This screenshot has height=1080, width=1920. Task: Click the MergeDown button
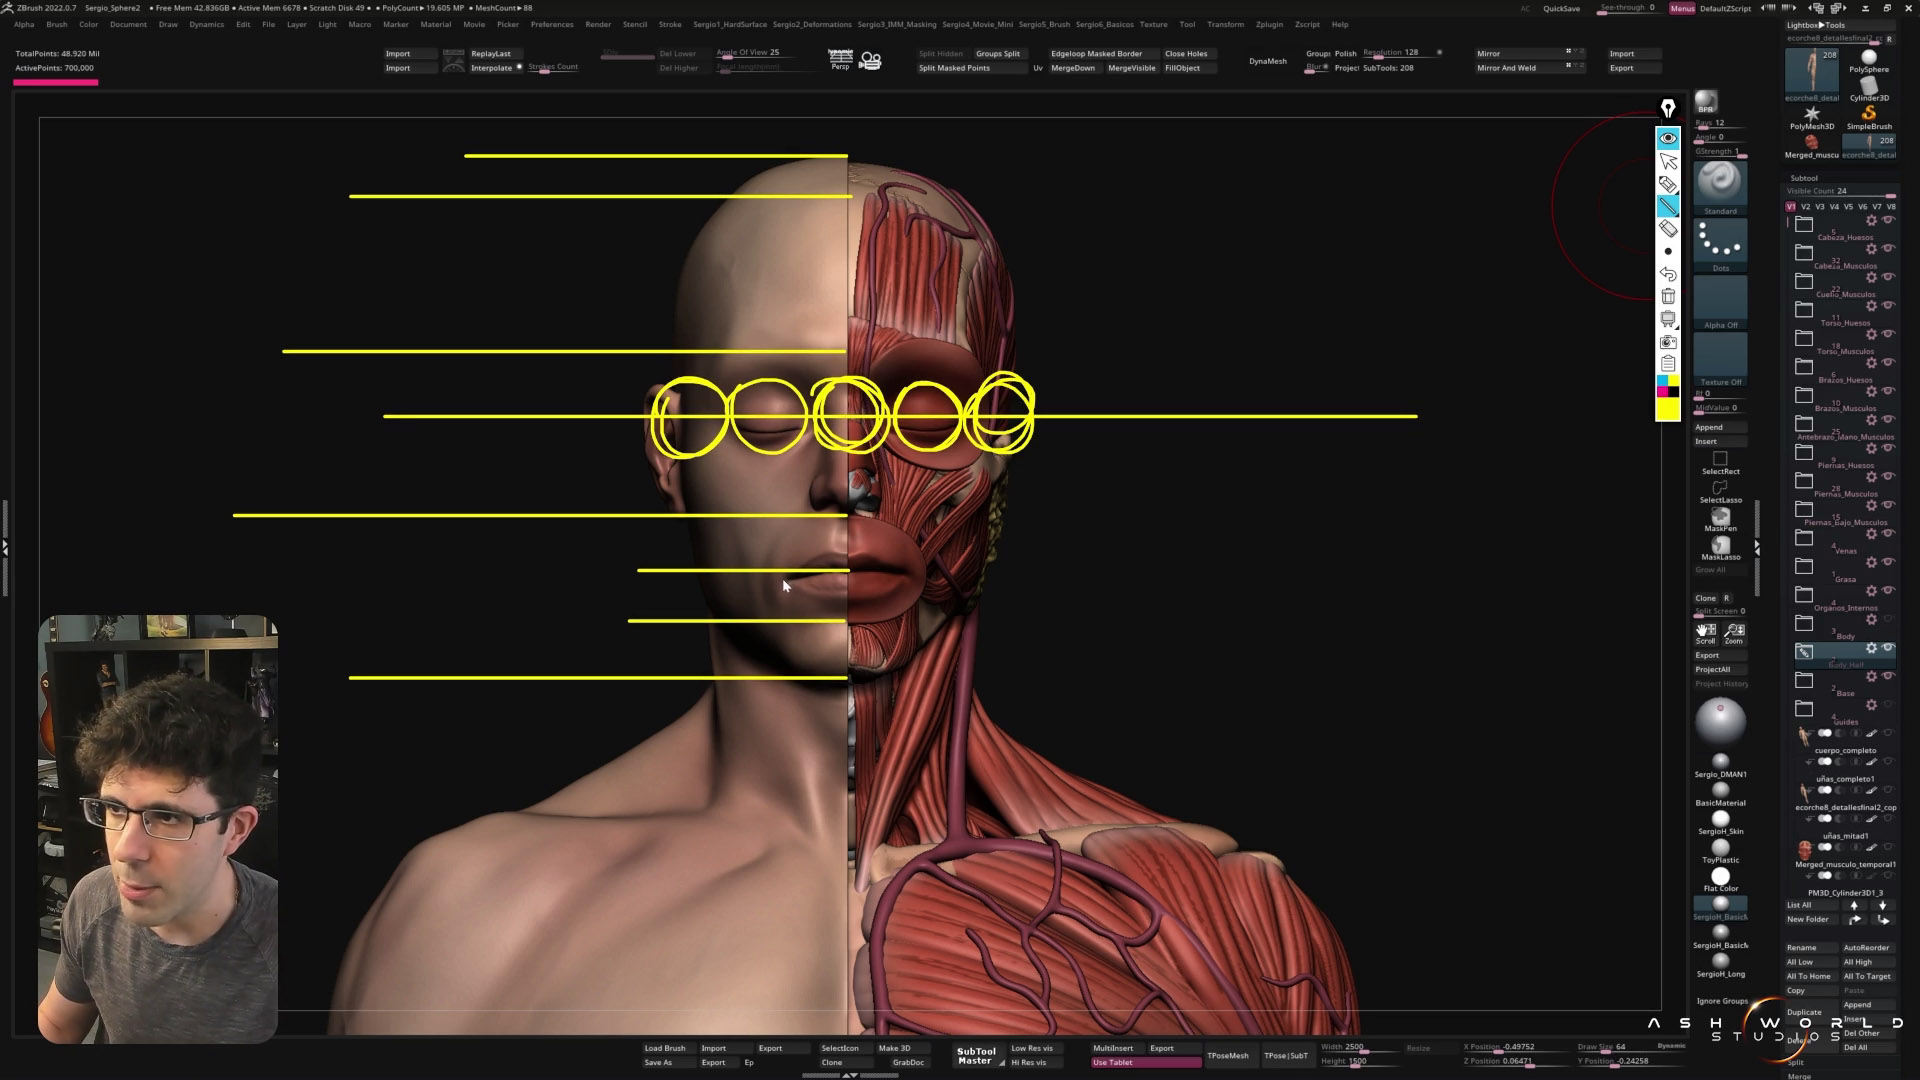[x=1072, y=68]
